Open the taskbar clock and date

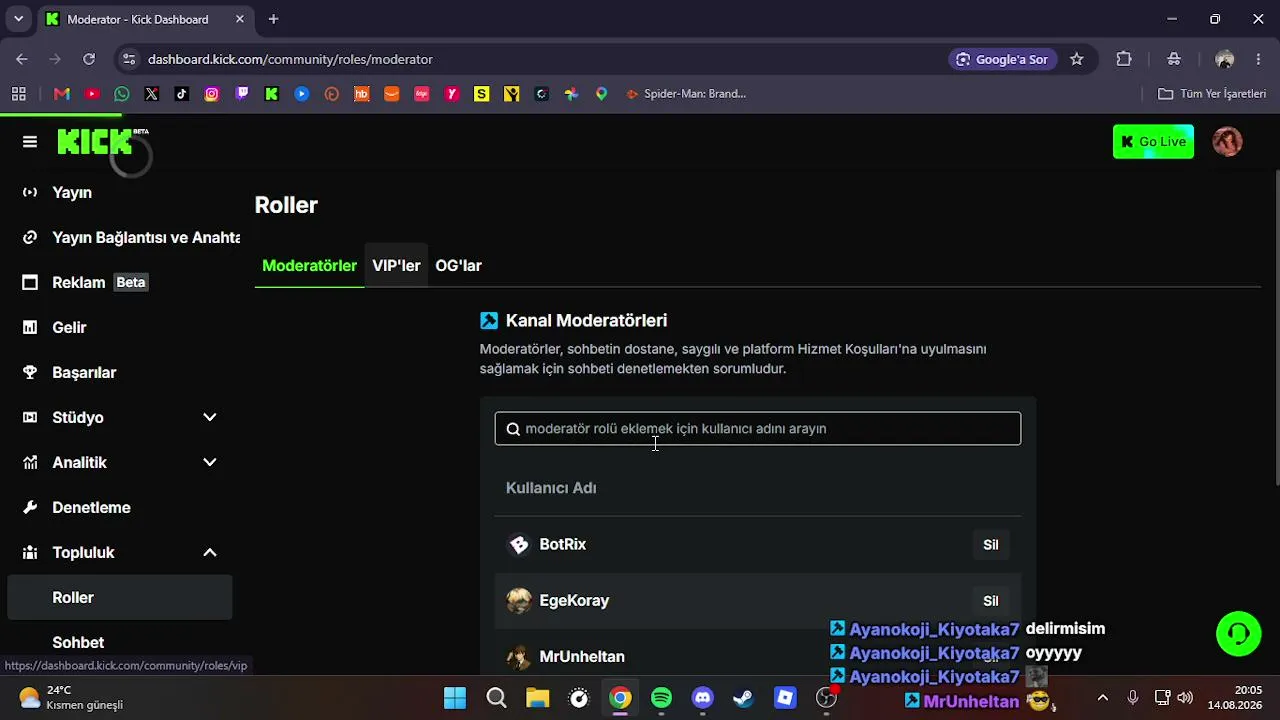[1236, 698]
